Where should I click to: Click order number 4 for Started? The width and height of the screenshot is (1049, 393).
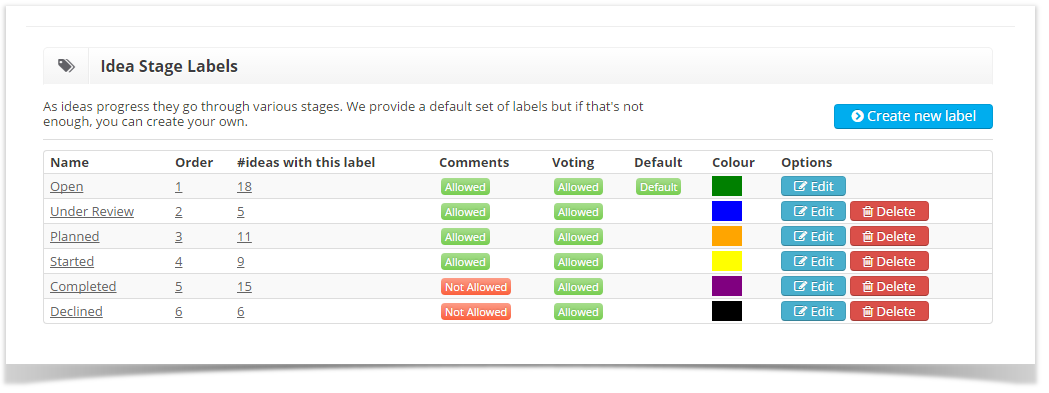tap(179, 262)
